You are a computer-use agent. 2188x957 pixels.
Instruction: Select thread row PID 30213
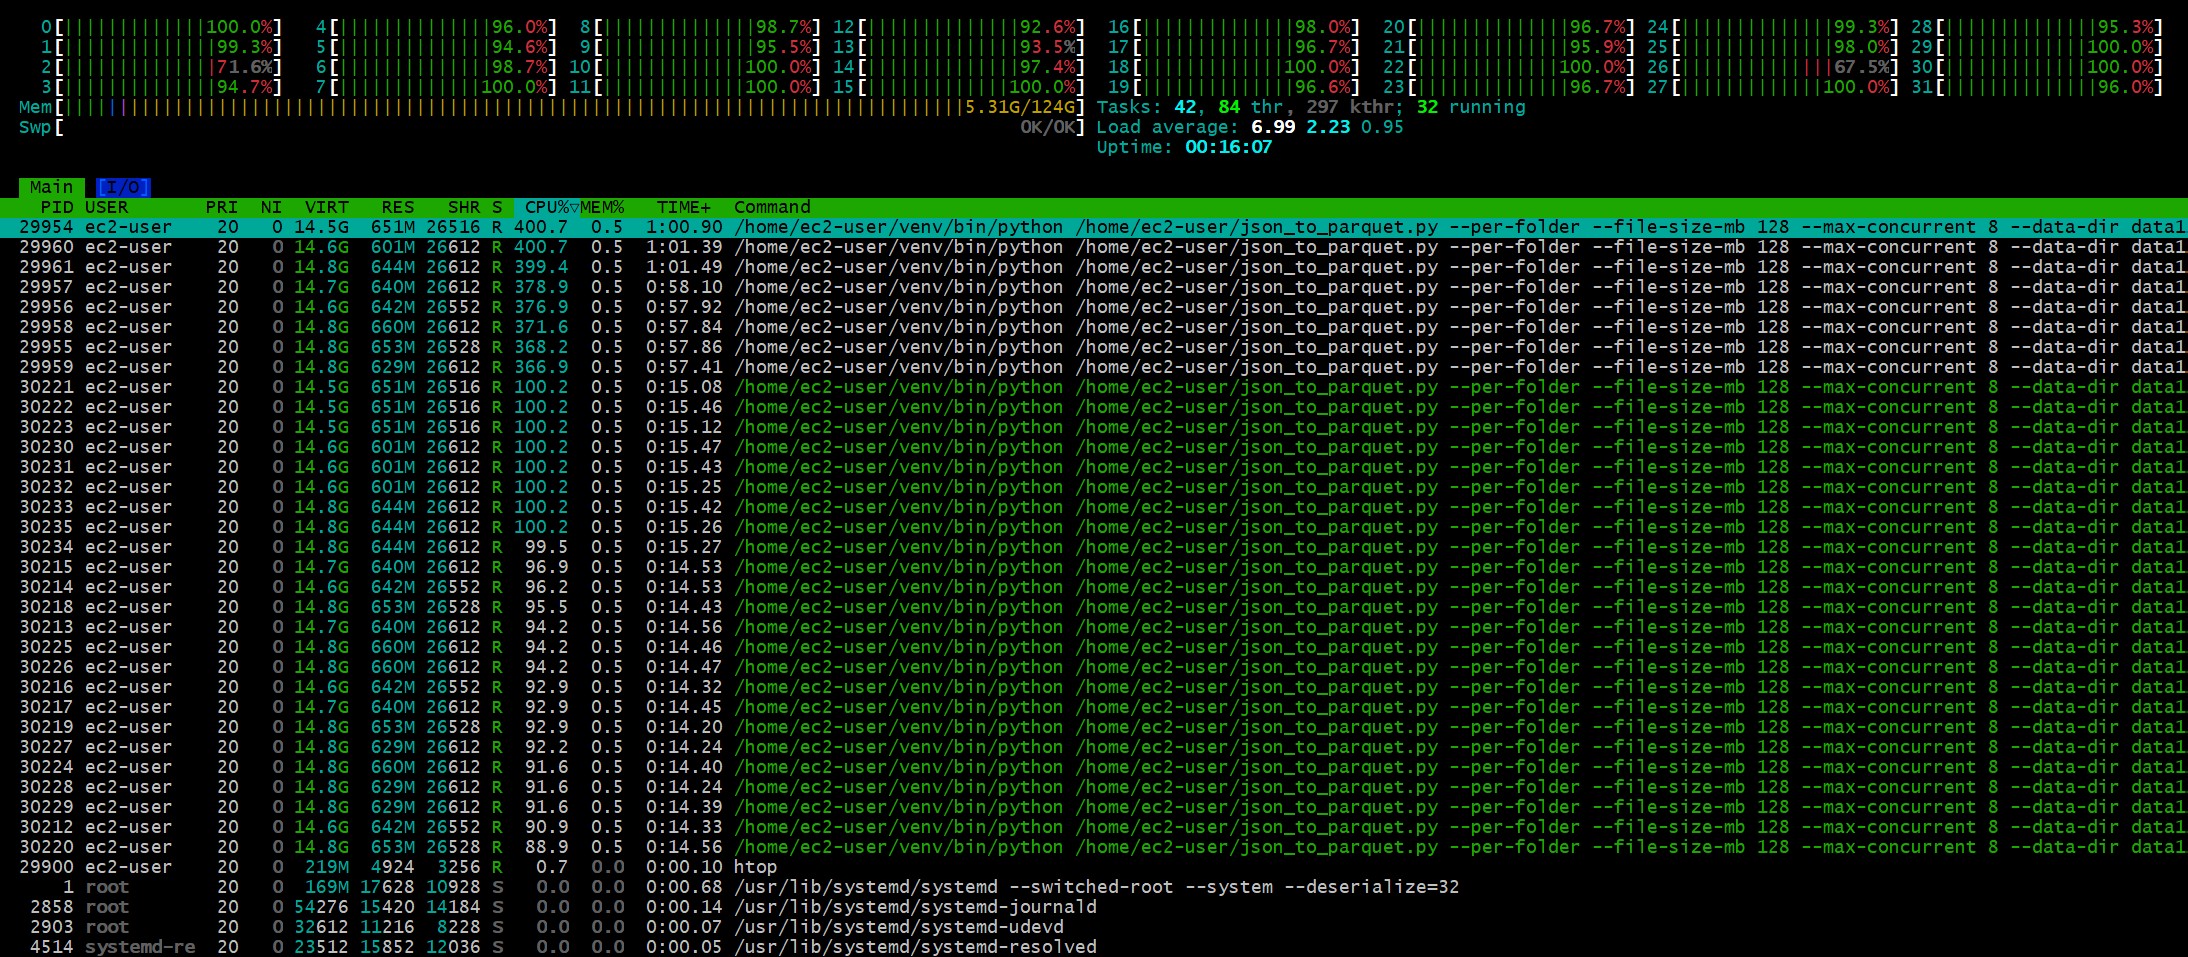tap(1094, 627)
